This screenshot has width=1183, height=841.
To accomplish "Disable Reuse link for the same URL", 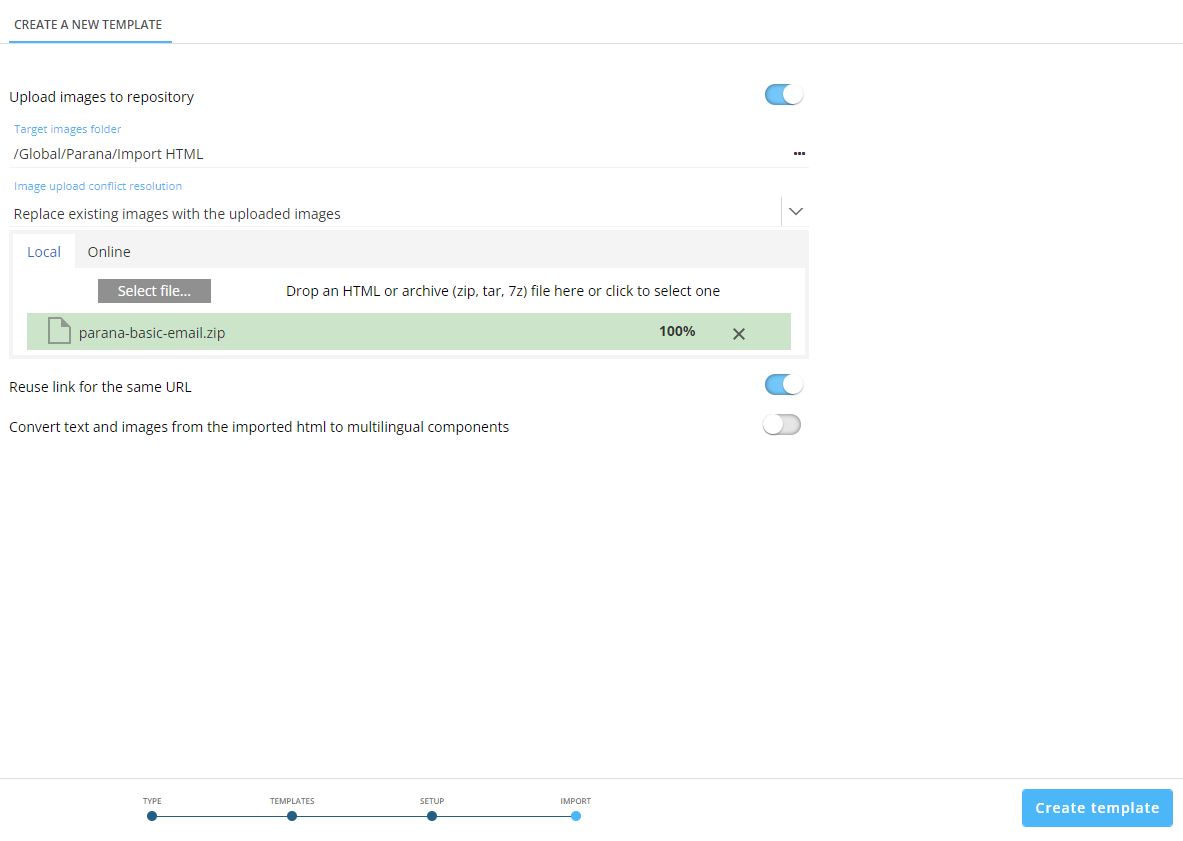I will 783,386.
